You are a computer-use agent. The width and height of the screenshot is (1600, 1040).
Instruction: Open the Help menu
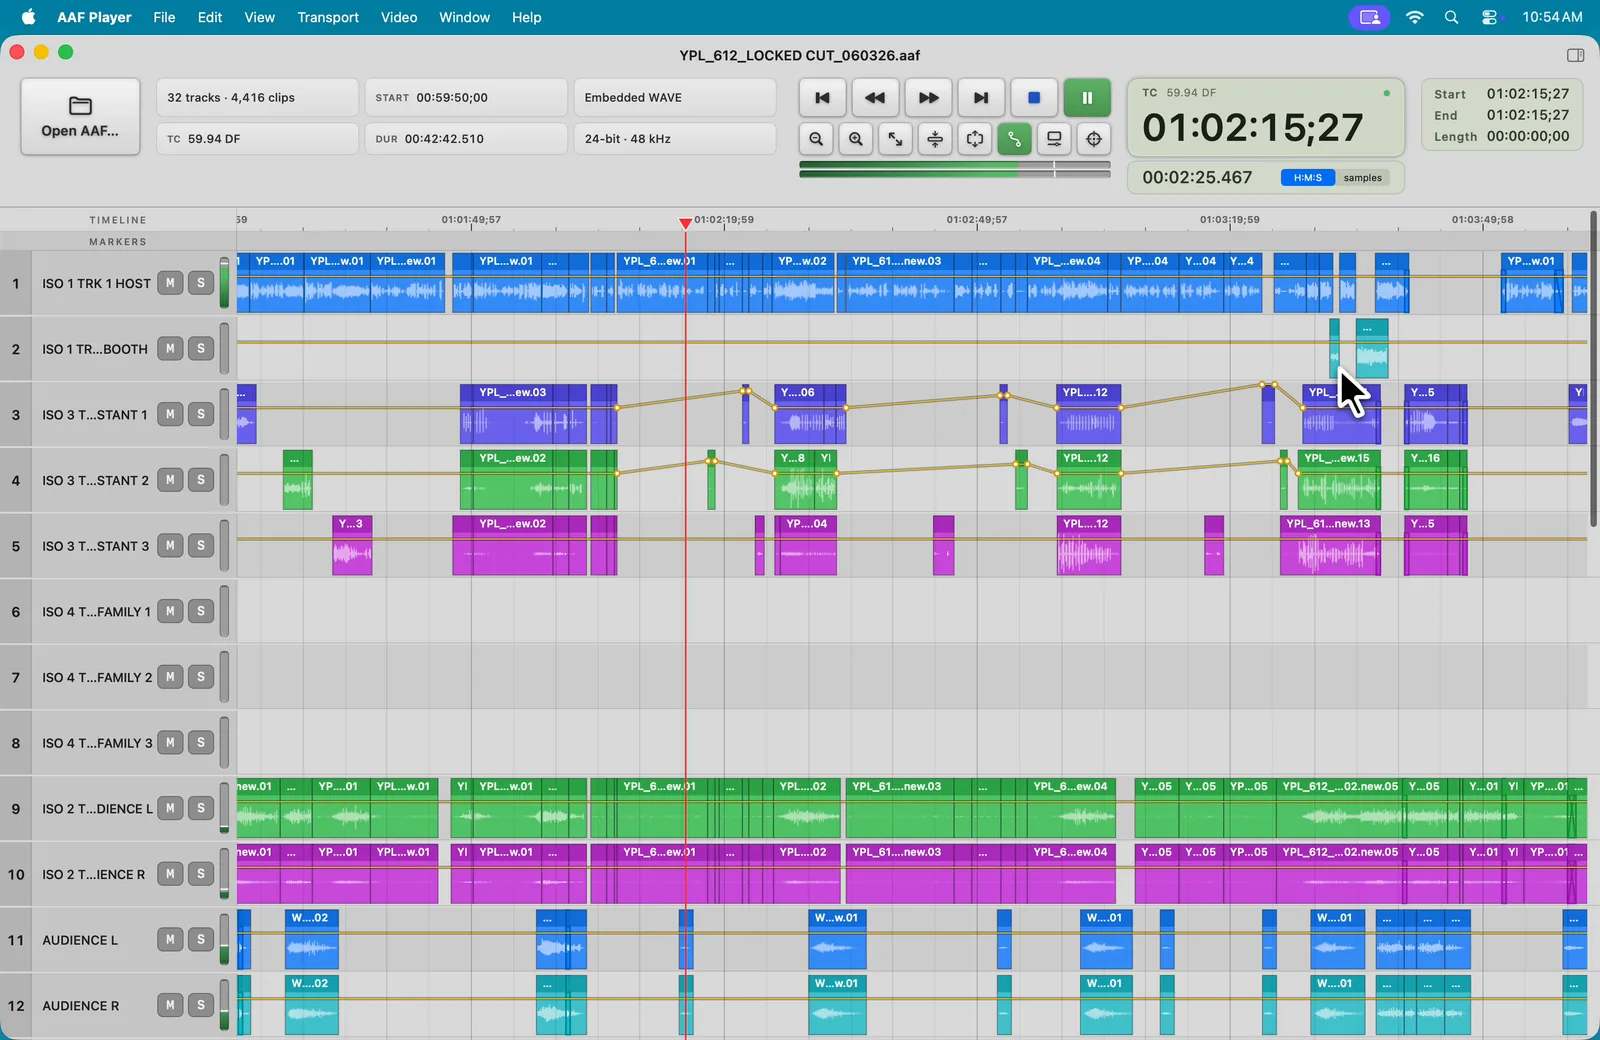[x=527, y=17]
